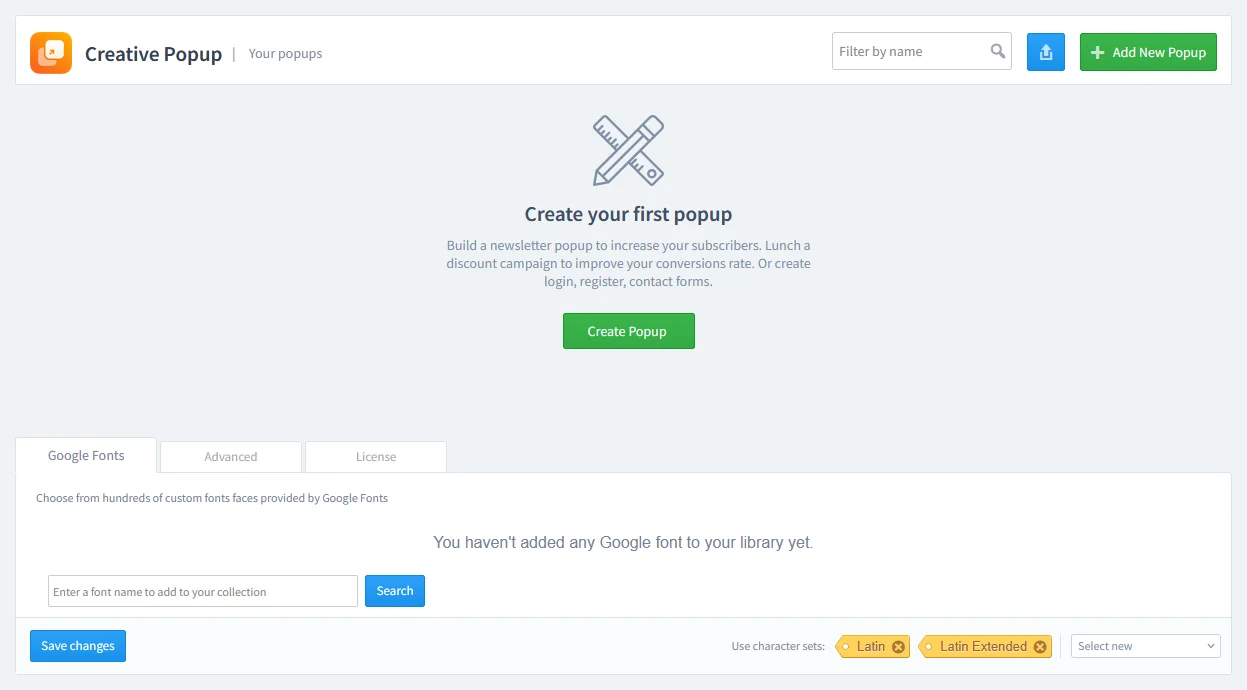This screenshot has height=690, width=1247.
Task: Click the blue import upload icon button
Action: pyautogui.click(x=1045, y=52)
